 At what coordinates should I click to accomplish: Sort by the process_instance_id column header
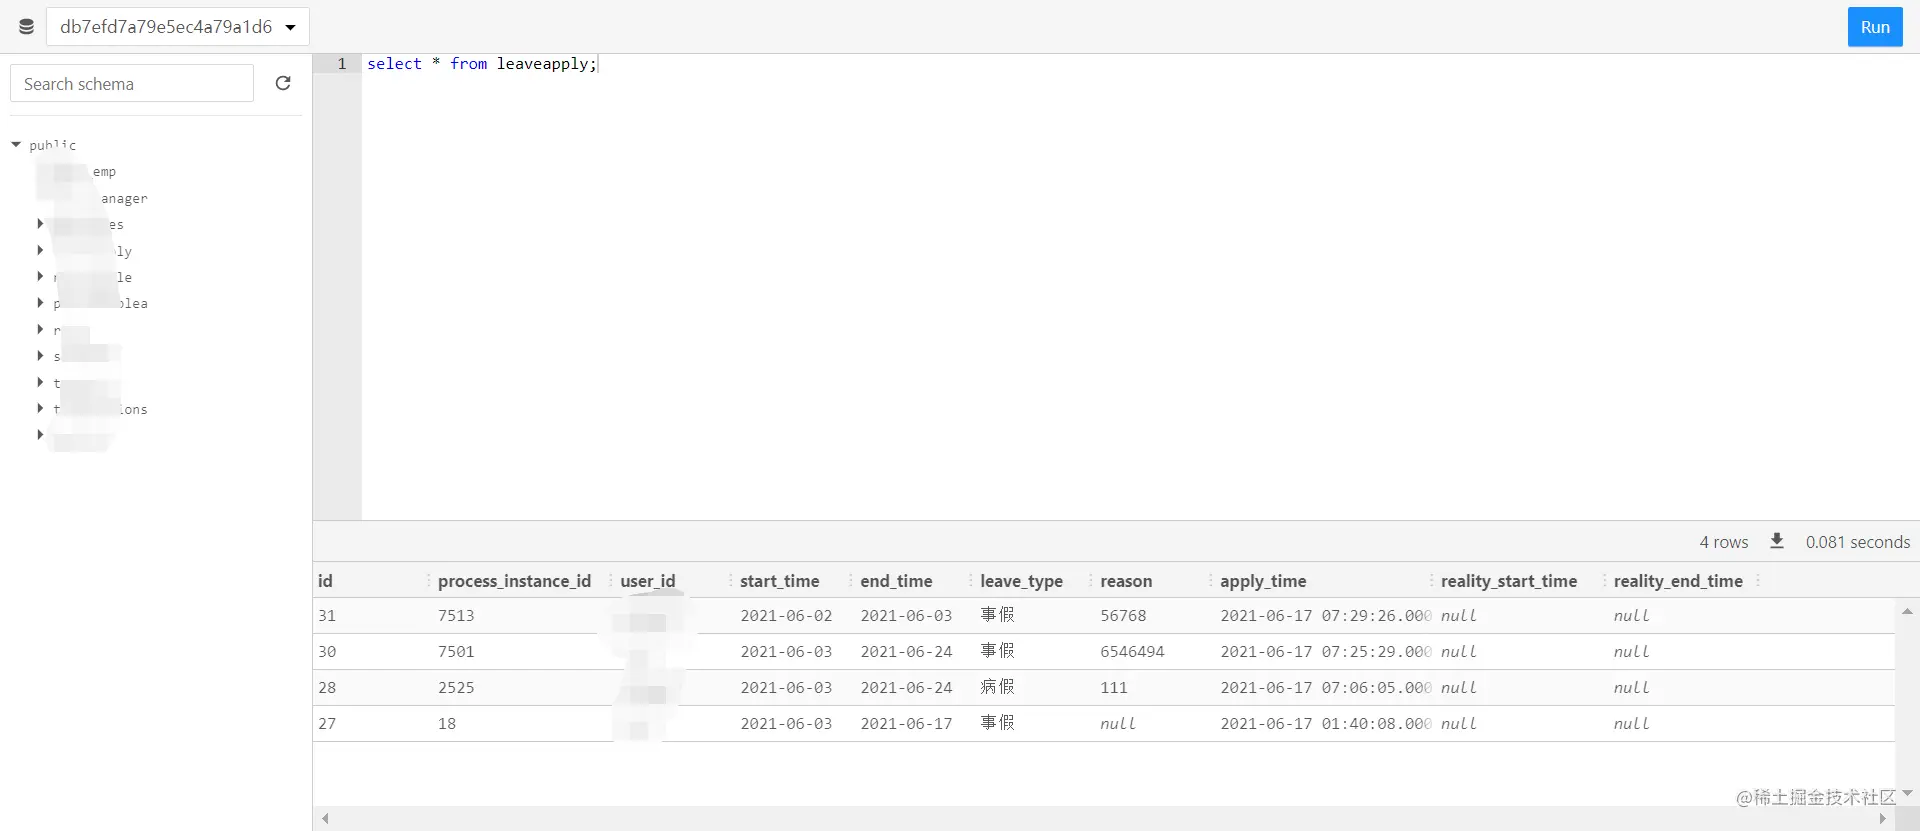(x=514, y=581)
